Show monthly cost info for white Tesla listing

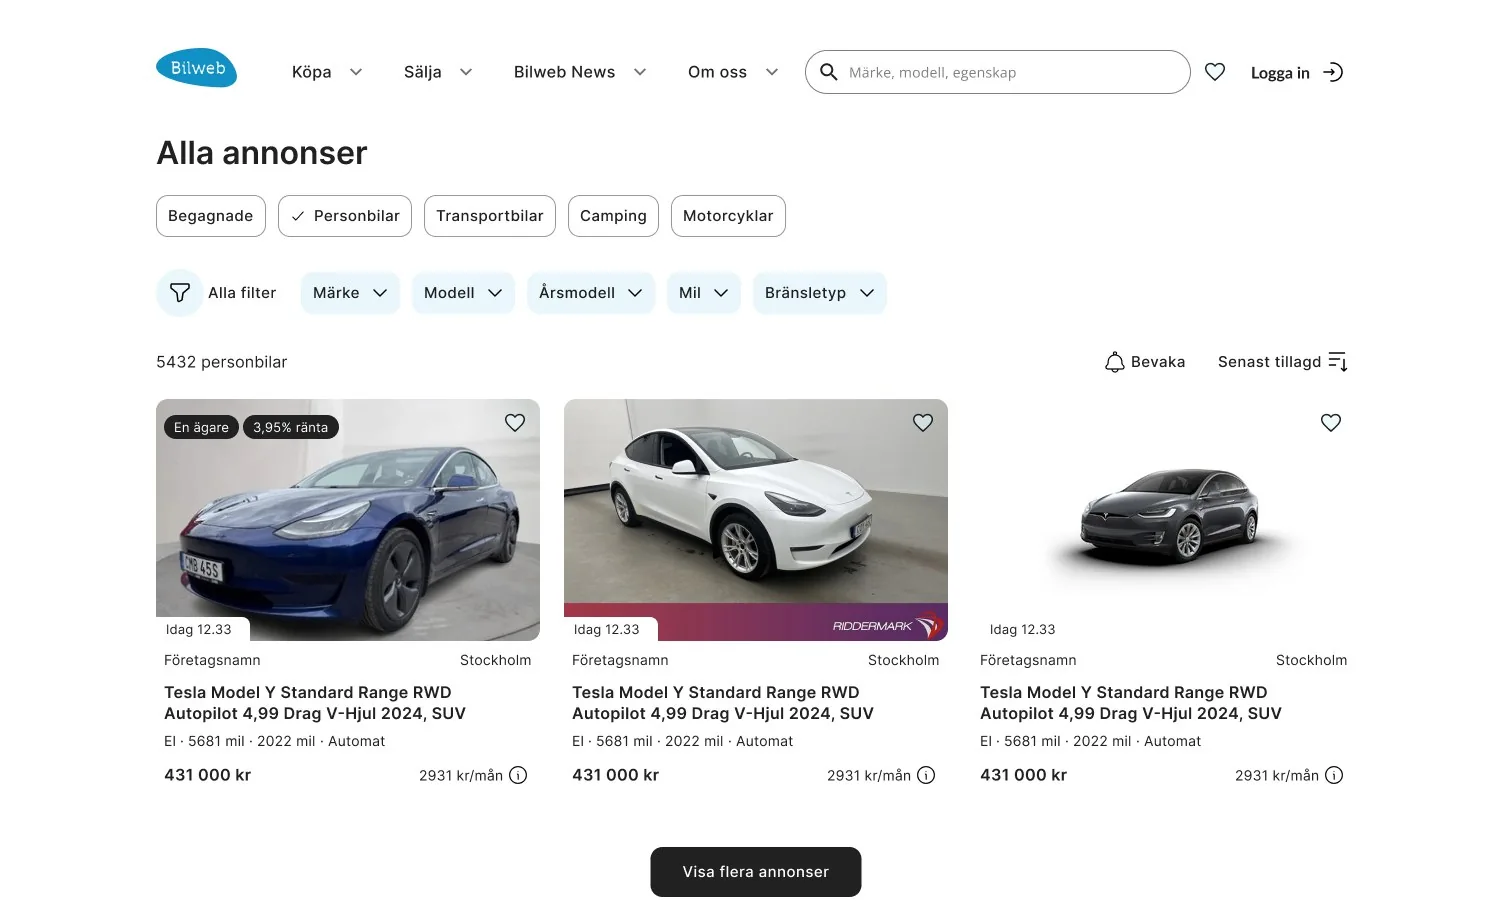pos(926,775)
